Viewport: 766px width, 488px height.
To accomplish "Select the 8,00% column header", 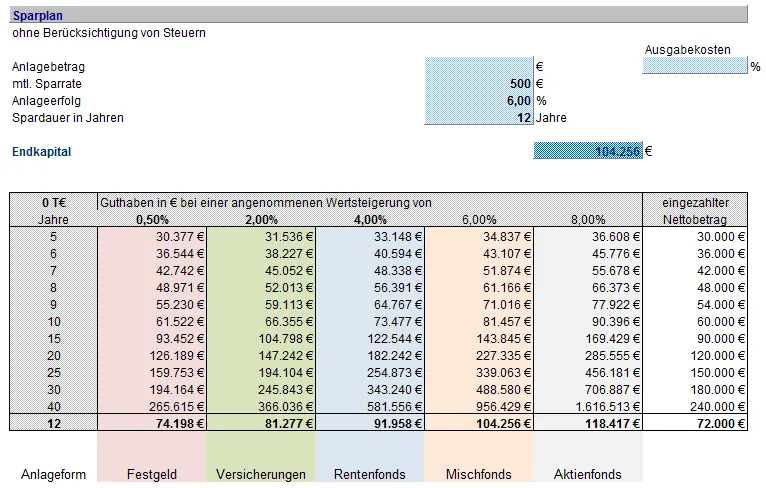I will pyautogui.click(x=588, y=219).
